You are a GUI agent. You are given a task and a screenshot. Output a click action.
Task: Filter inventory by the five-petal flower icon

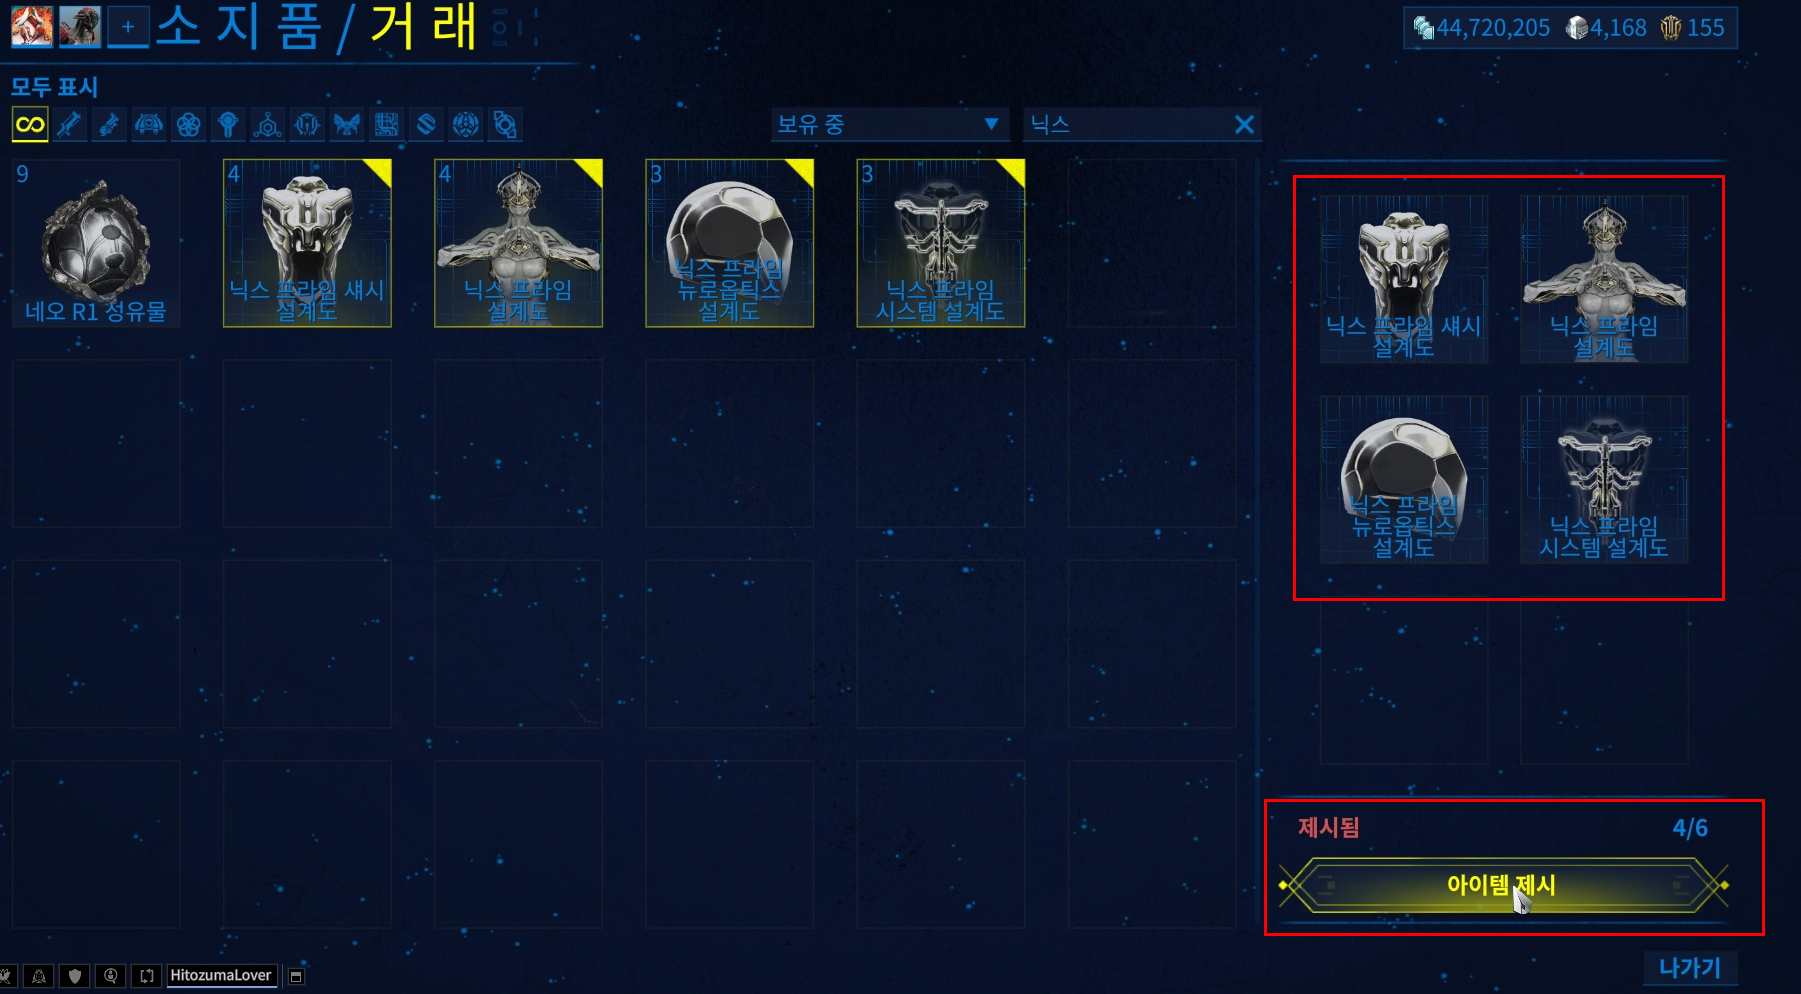click(188, 125)
